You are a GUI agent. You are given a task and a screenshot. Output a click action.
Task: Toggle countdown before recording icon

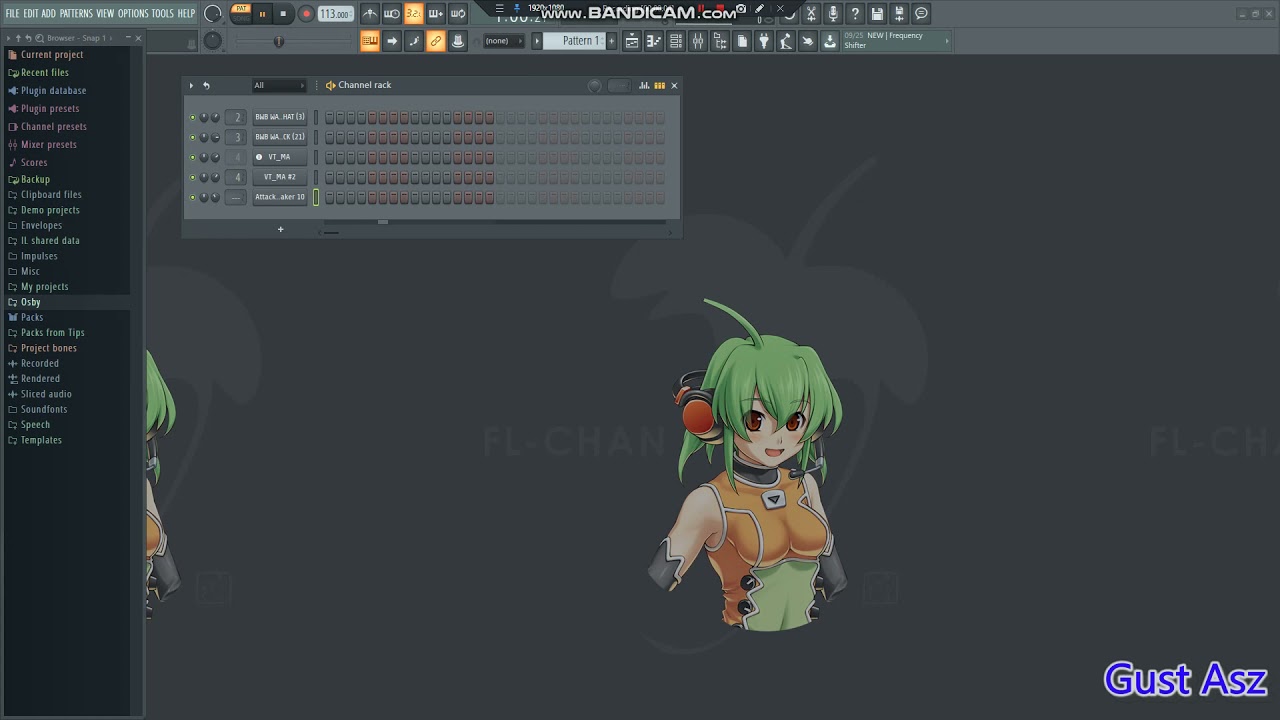click(x=414, y=14)
